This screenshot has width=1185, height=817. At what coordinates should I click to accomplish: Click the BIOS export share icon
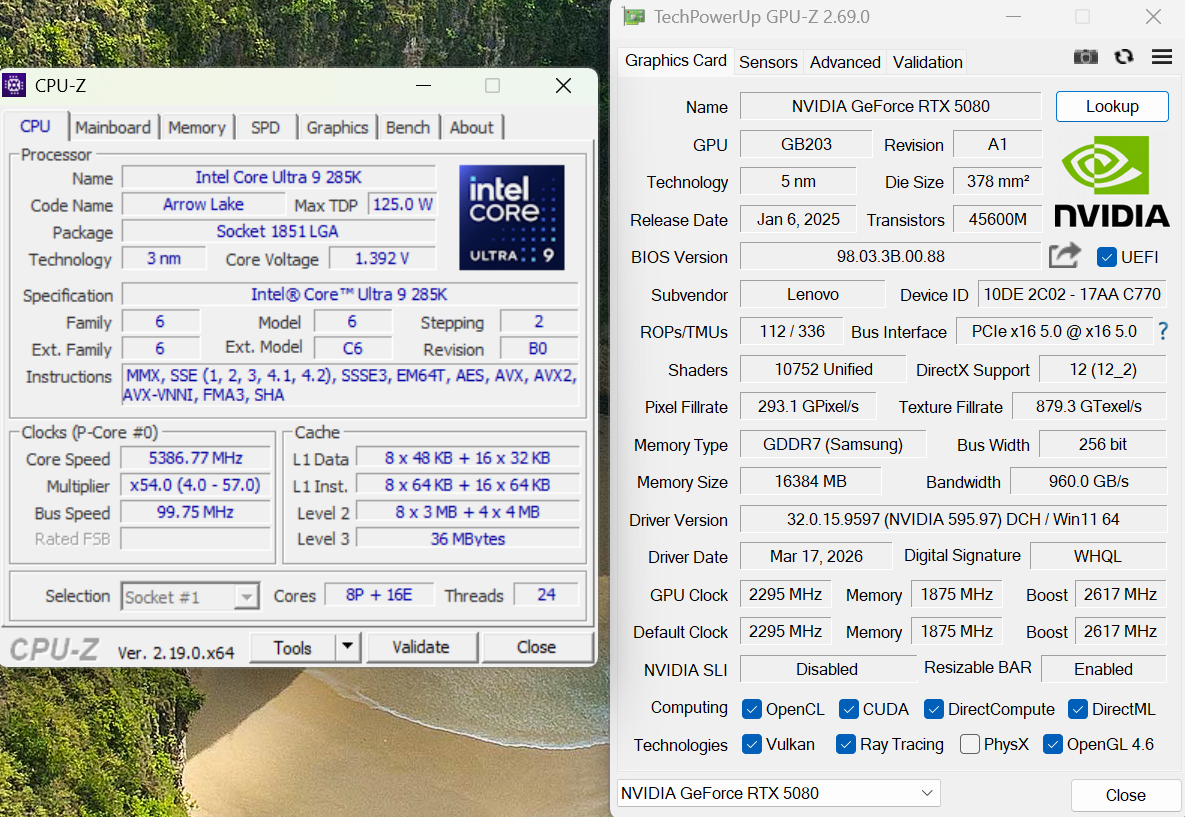click(x=1064, y=256)
